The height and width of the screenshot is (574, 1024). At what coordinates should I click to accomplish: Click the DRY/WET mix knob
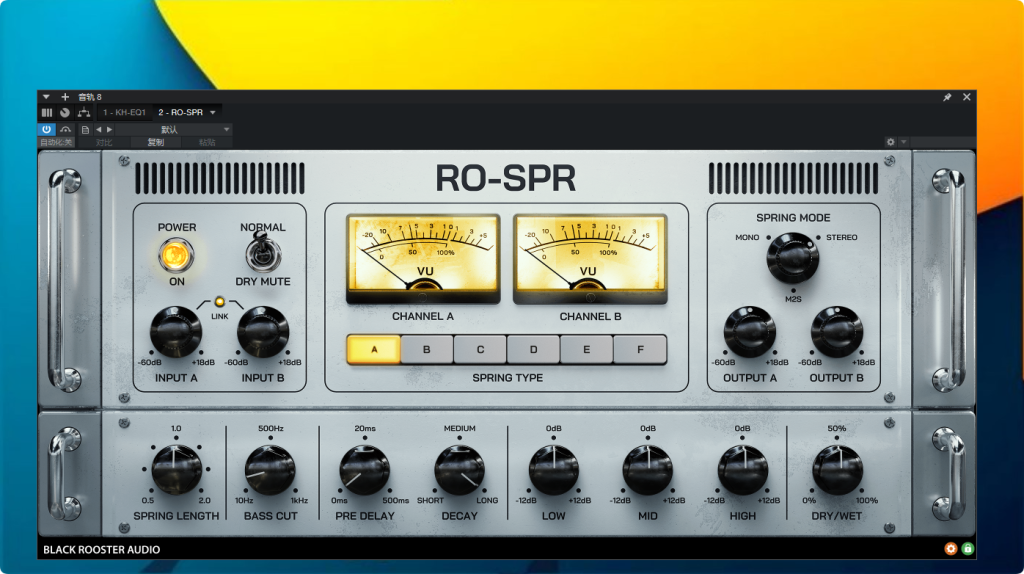[x=837, y=470]
